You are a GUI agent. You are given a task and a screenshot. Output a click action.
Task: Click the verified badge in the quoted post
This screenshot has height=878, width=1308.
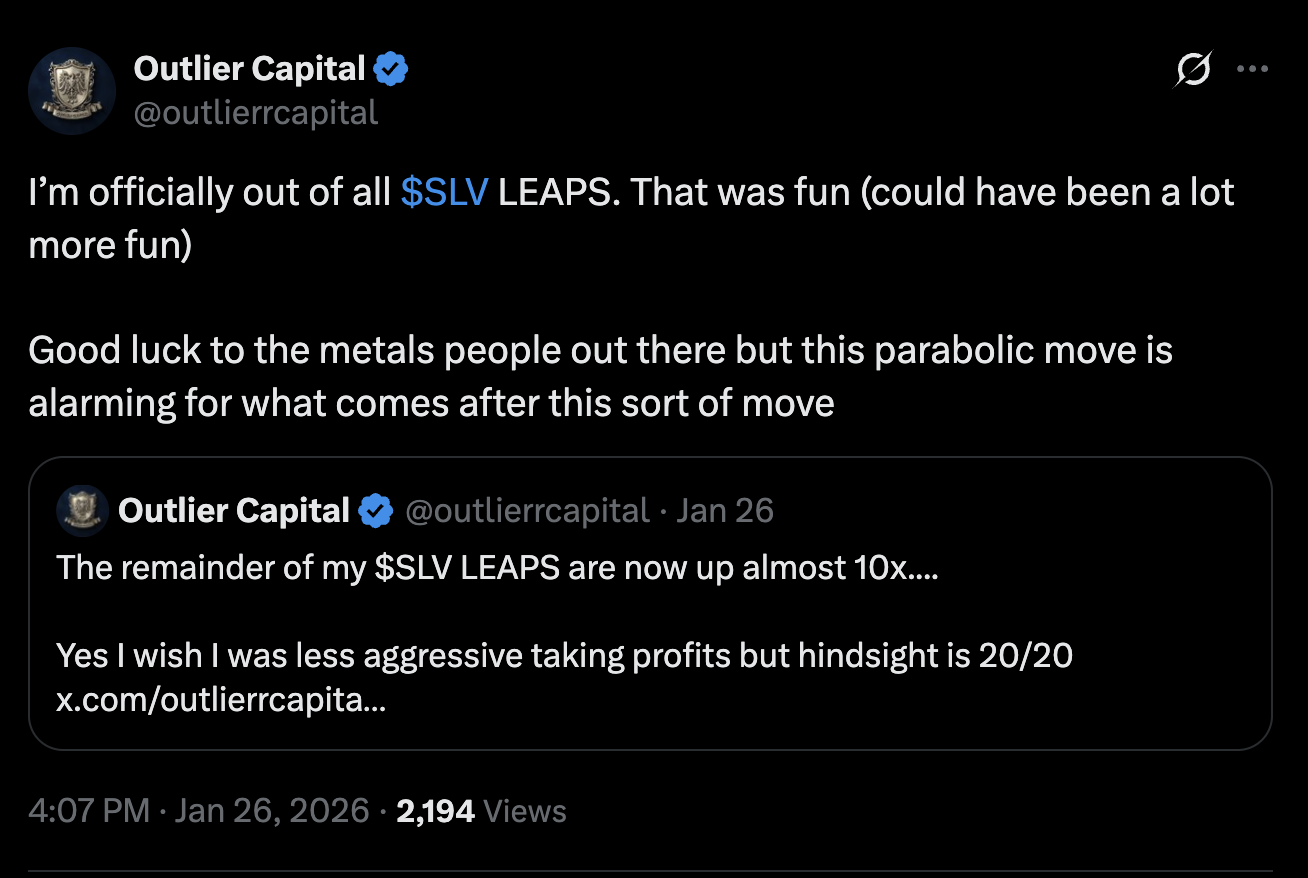tap(375, 511)
